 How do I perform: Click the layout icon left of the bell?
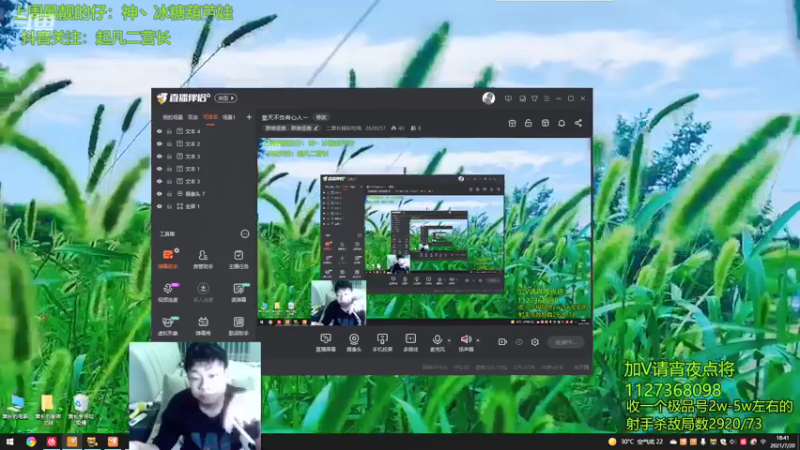click(545, 123)
